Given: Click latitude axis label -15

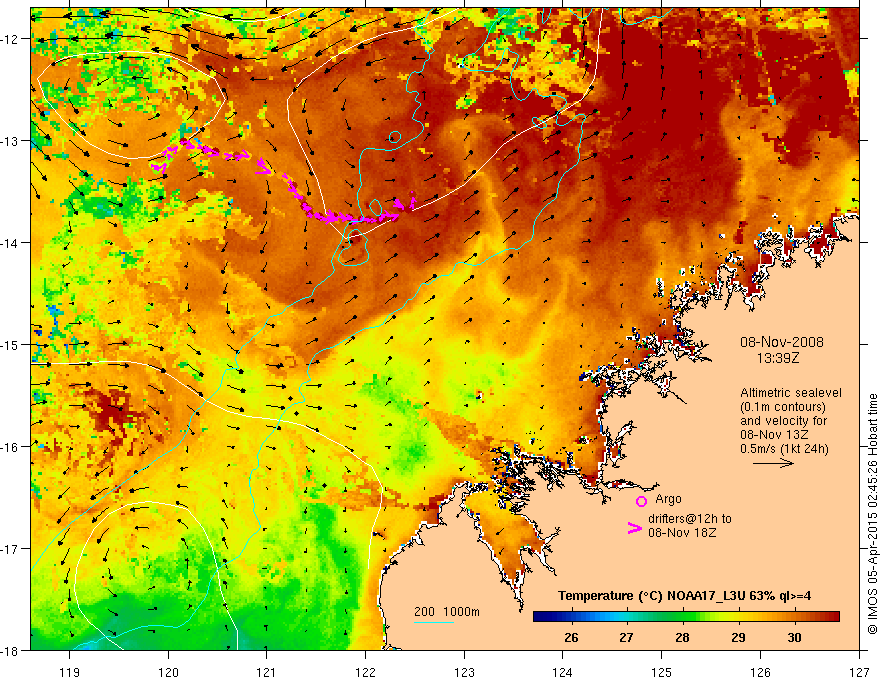Looking at the screenshot, I should pyautogui.click(x=10, y=344).
